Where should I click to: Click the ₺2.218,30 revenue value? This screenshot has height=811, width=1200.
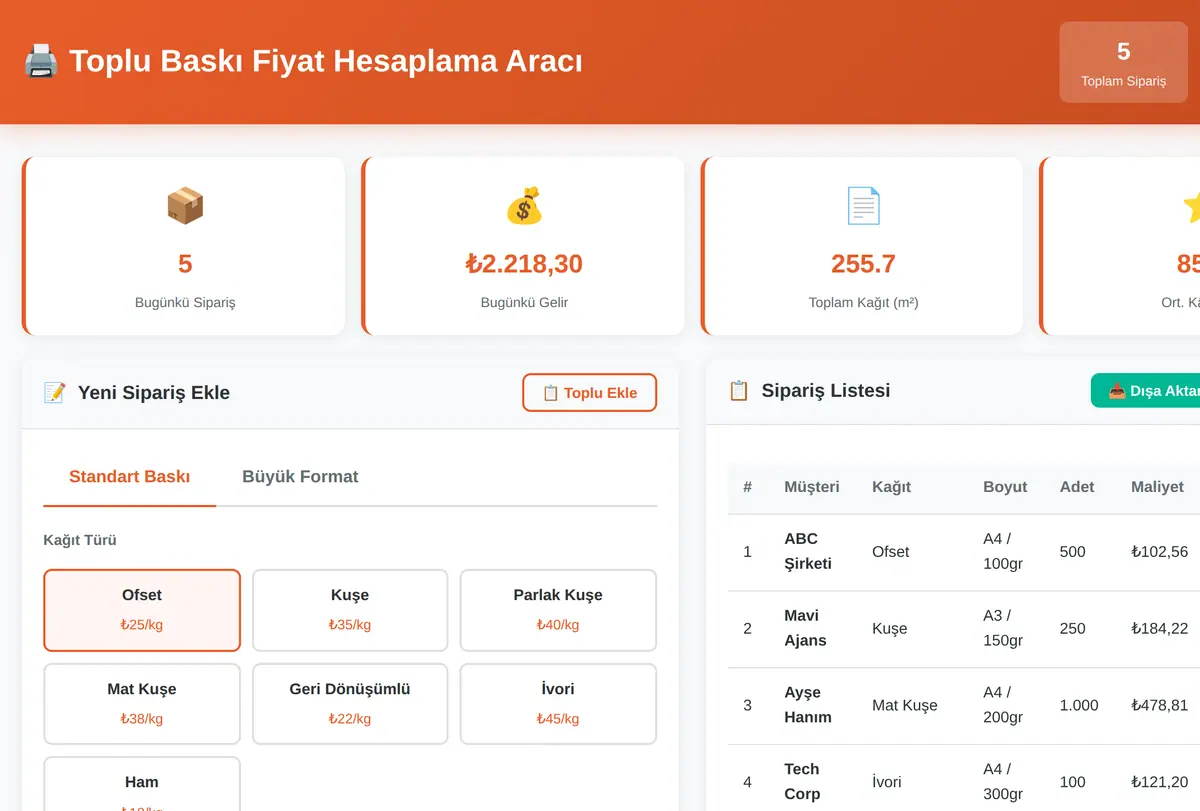pos(524,264)
